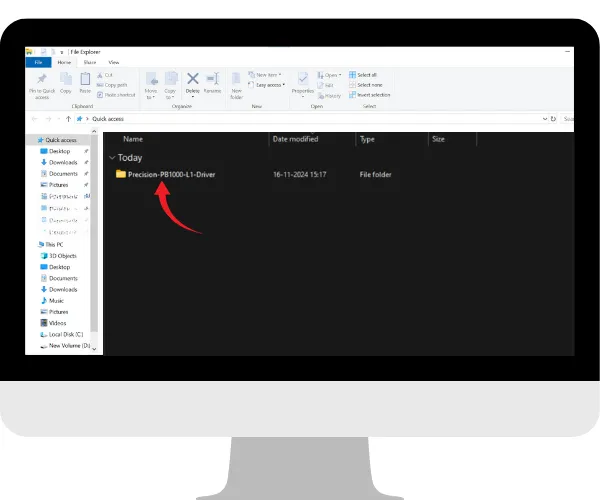Click the Forward navigation arrow
The height and width of the screenshot is (500, 600).
(x=48, y=119)
